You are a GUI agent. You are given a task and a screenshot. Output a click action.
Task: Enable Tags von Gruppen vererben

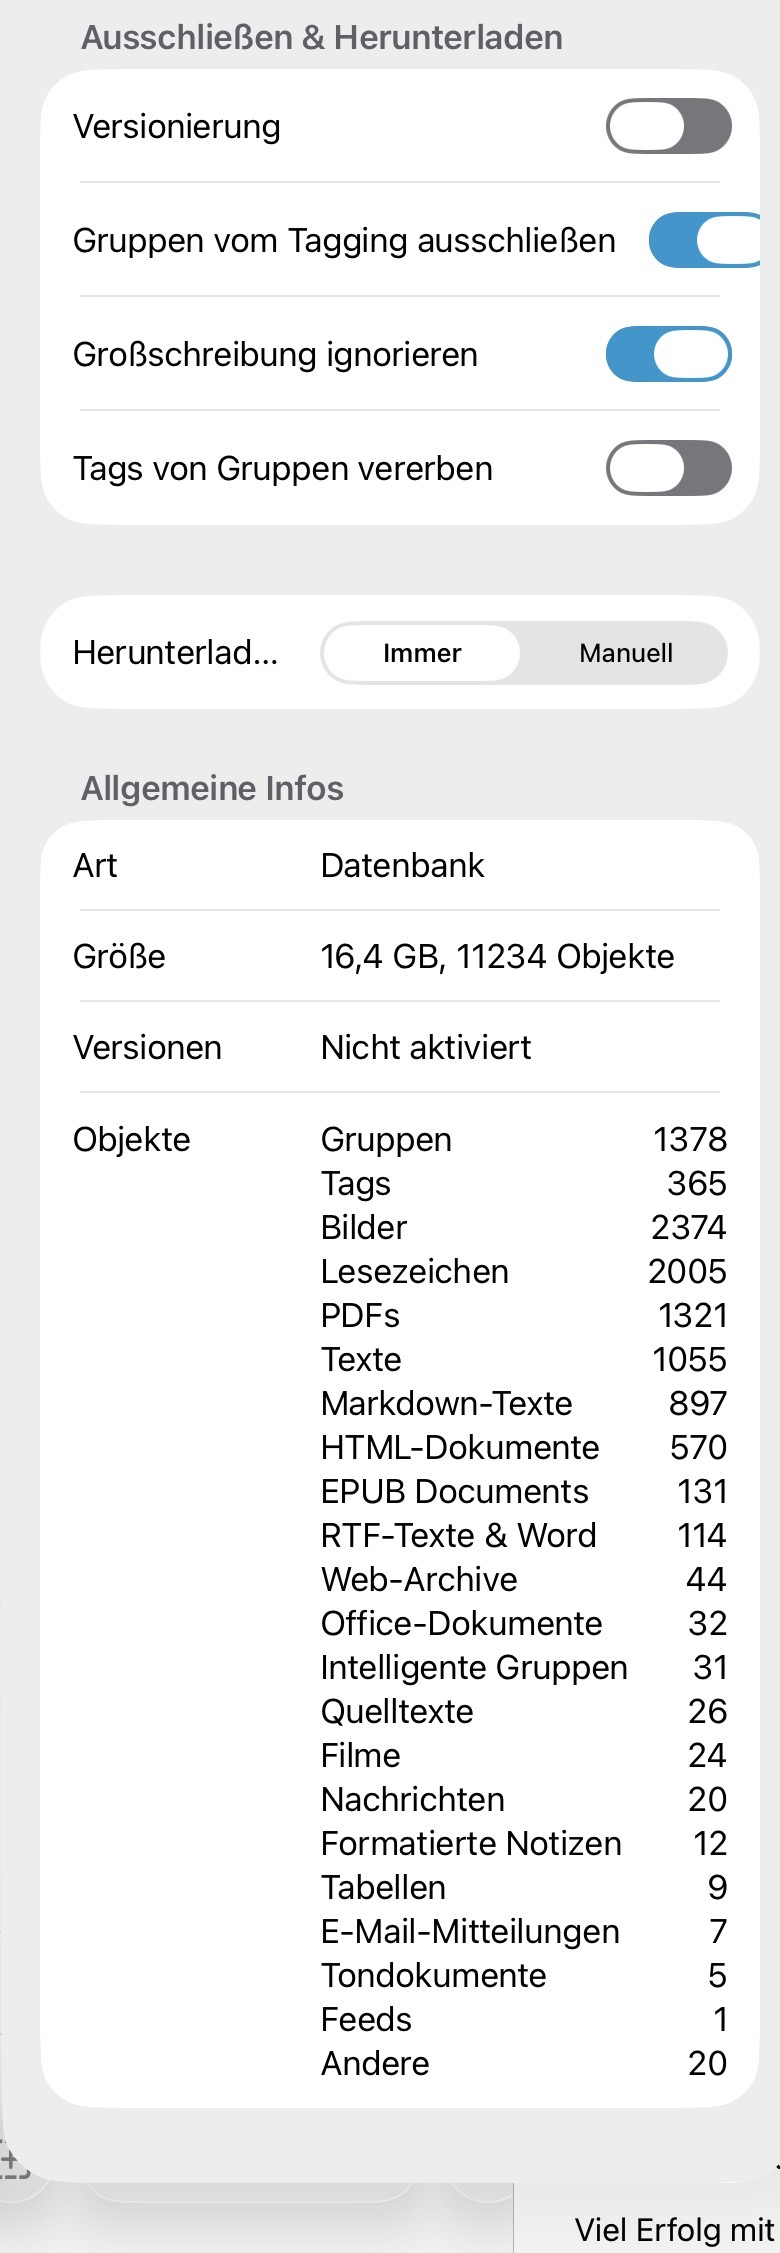[x=668, y=468]
